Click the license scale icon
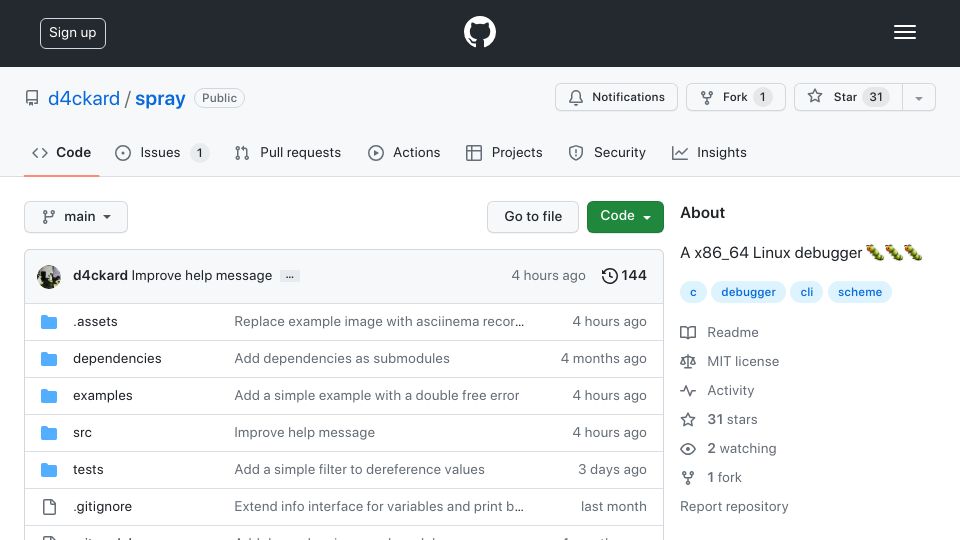 [688, 362]
